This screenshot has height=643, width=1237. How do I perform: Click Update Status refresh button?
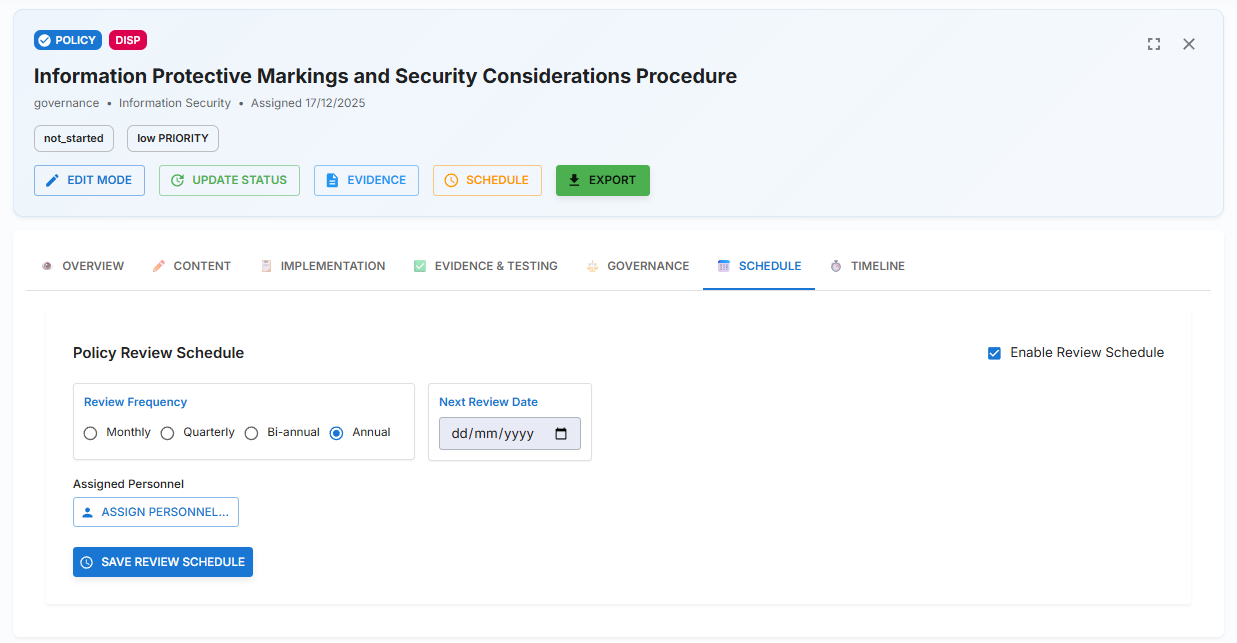tap(229, 180)
